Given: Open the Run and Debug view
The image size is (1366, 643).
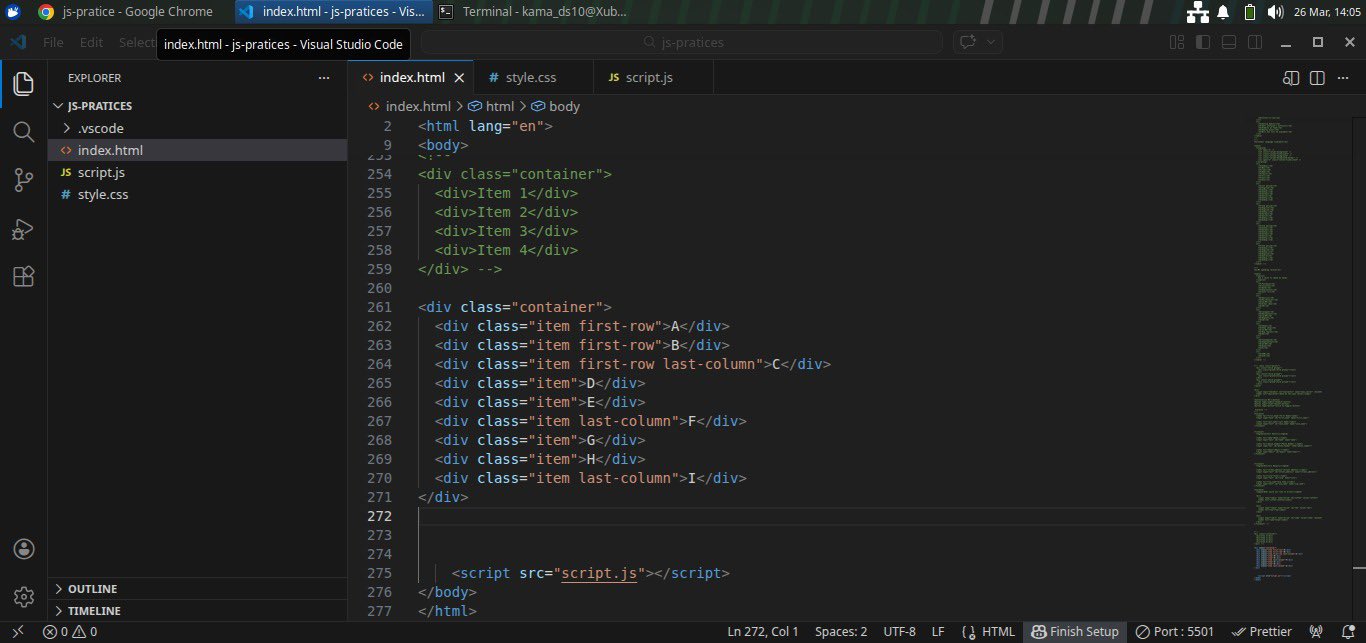Looking at the screenshot, I should pyautogui.click(x=23, y=229).
